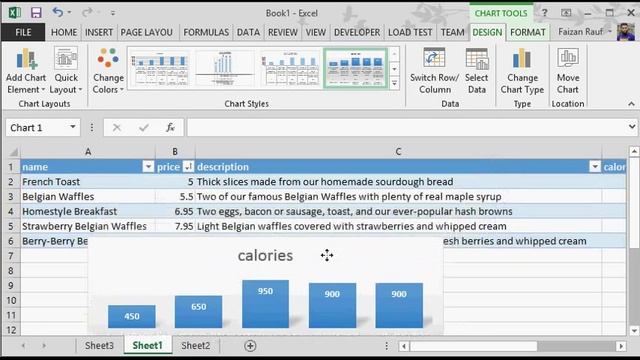Open the Quick Layout gallery
The width and height of the screenshot is (640, 360).
(66, 71)
